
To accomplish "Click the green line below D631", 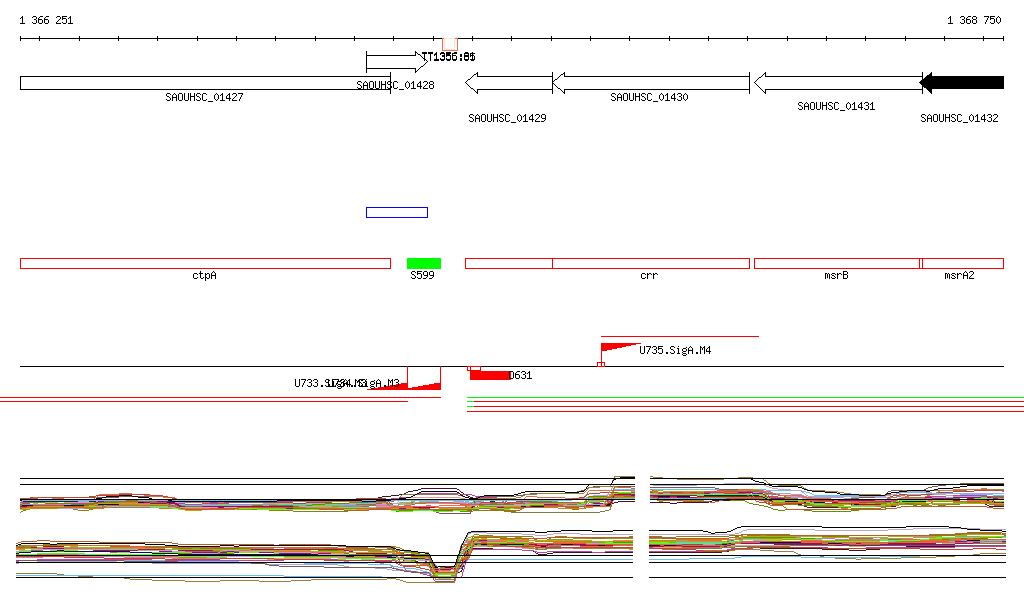I will pyautogui.click(x=745, y=398).
